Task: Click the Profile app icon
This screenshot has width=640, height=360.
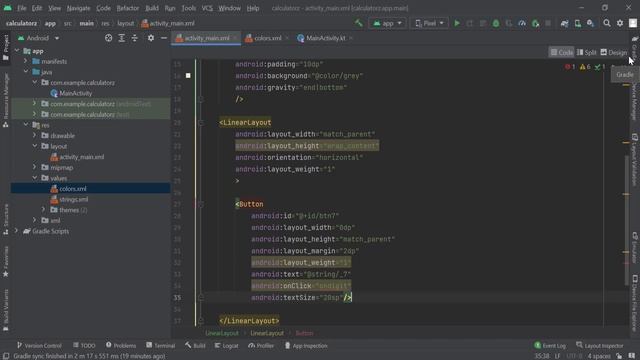Action: click(x=522, y=24)
